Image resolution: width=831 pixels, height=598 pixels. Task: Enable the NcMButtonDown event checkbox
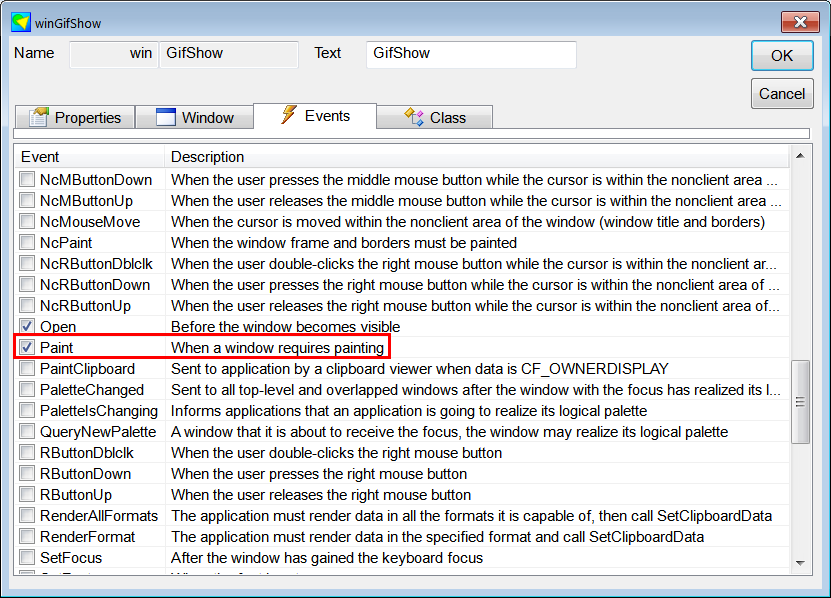pyautogui.click(x=27, y=179)
